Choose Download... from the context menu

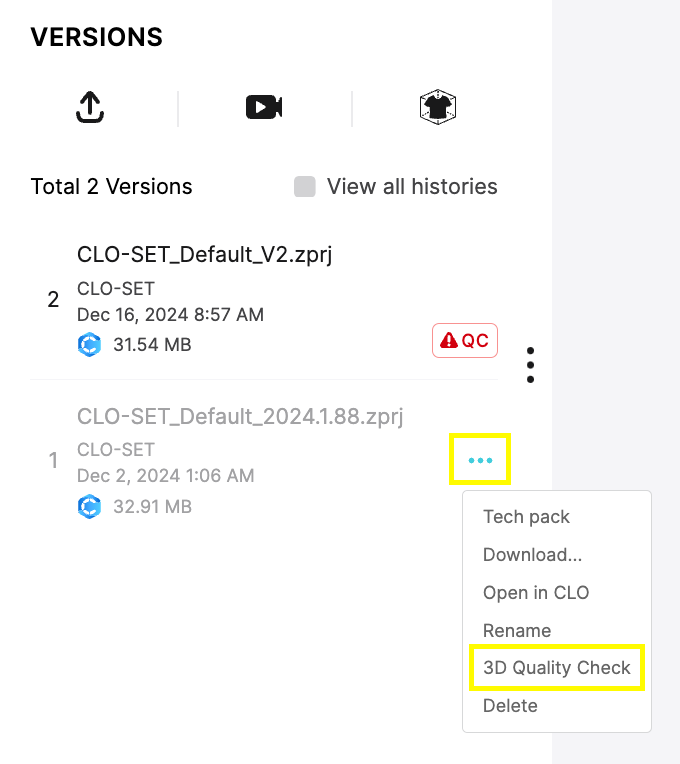click(532, 554)
